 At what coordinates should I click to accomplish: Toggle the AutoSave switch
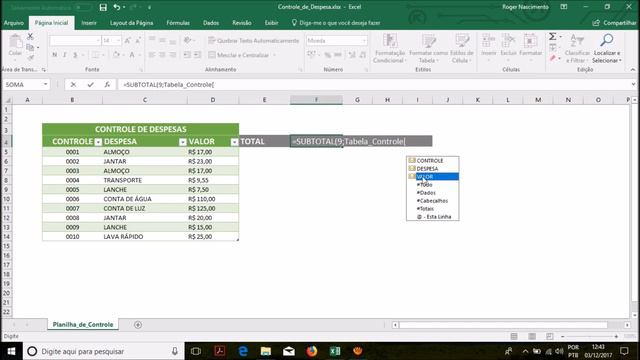tap(83, 7)
